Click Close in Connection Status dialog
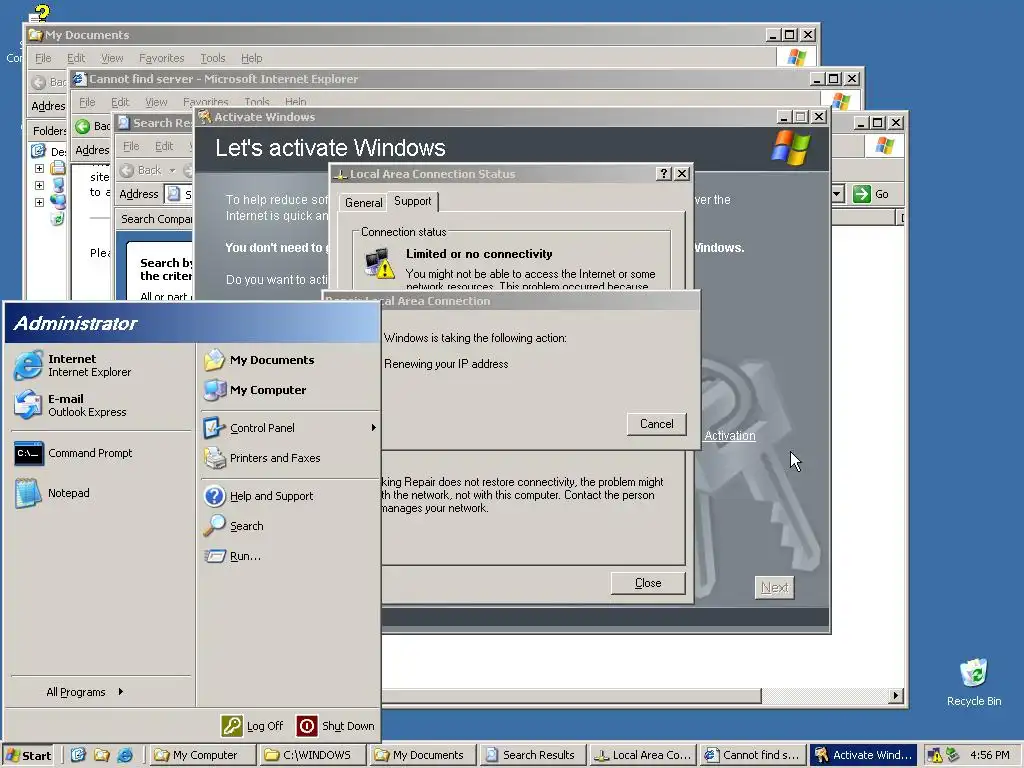 (648, 583)
